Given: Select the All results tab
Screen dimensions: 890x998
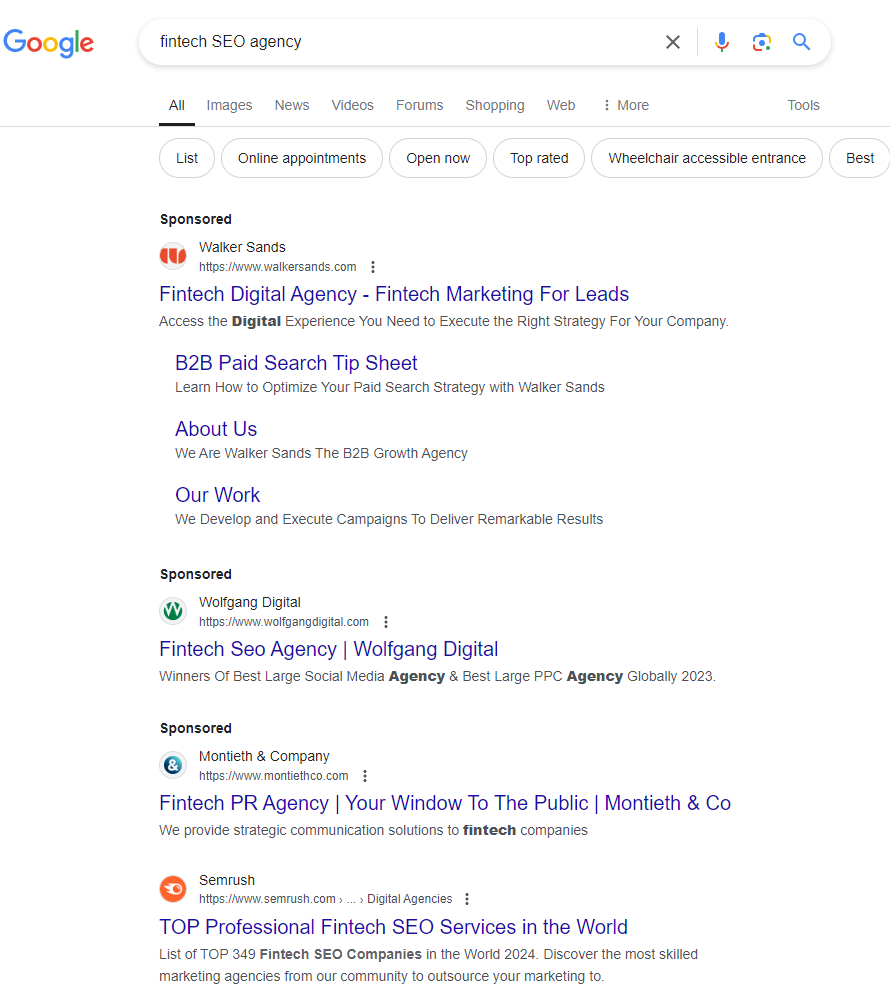Looking at the screenshot, I should coord(176,105).
